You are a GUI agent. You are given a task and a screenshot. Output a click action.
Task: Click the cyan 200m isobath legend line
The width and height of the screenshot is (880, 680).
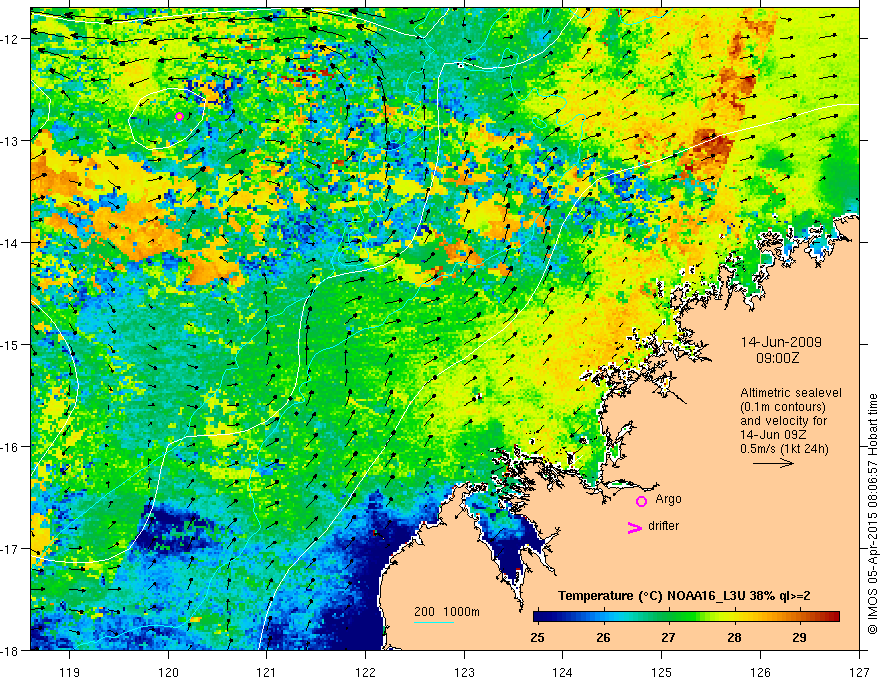pyautogui.click(x=434, y=622)
